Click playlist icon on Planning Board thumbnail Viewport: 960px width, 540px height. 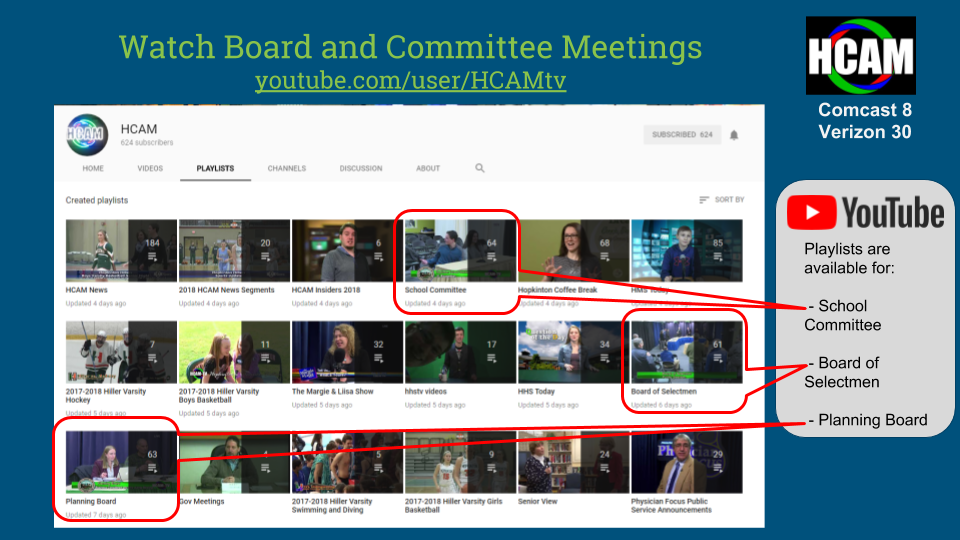(x=152, y=468)
